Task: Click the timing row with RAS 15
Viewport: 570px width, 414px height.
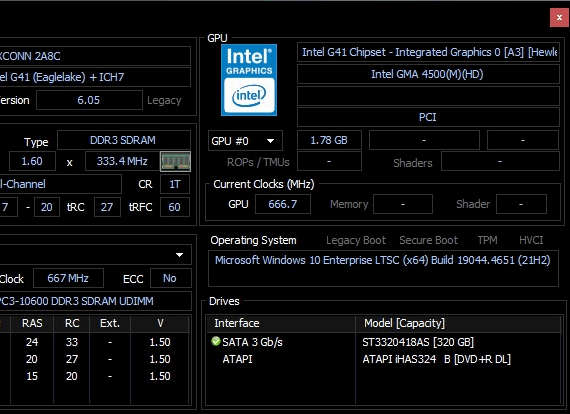Action: (95, 376)
